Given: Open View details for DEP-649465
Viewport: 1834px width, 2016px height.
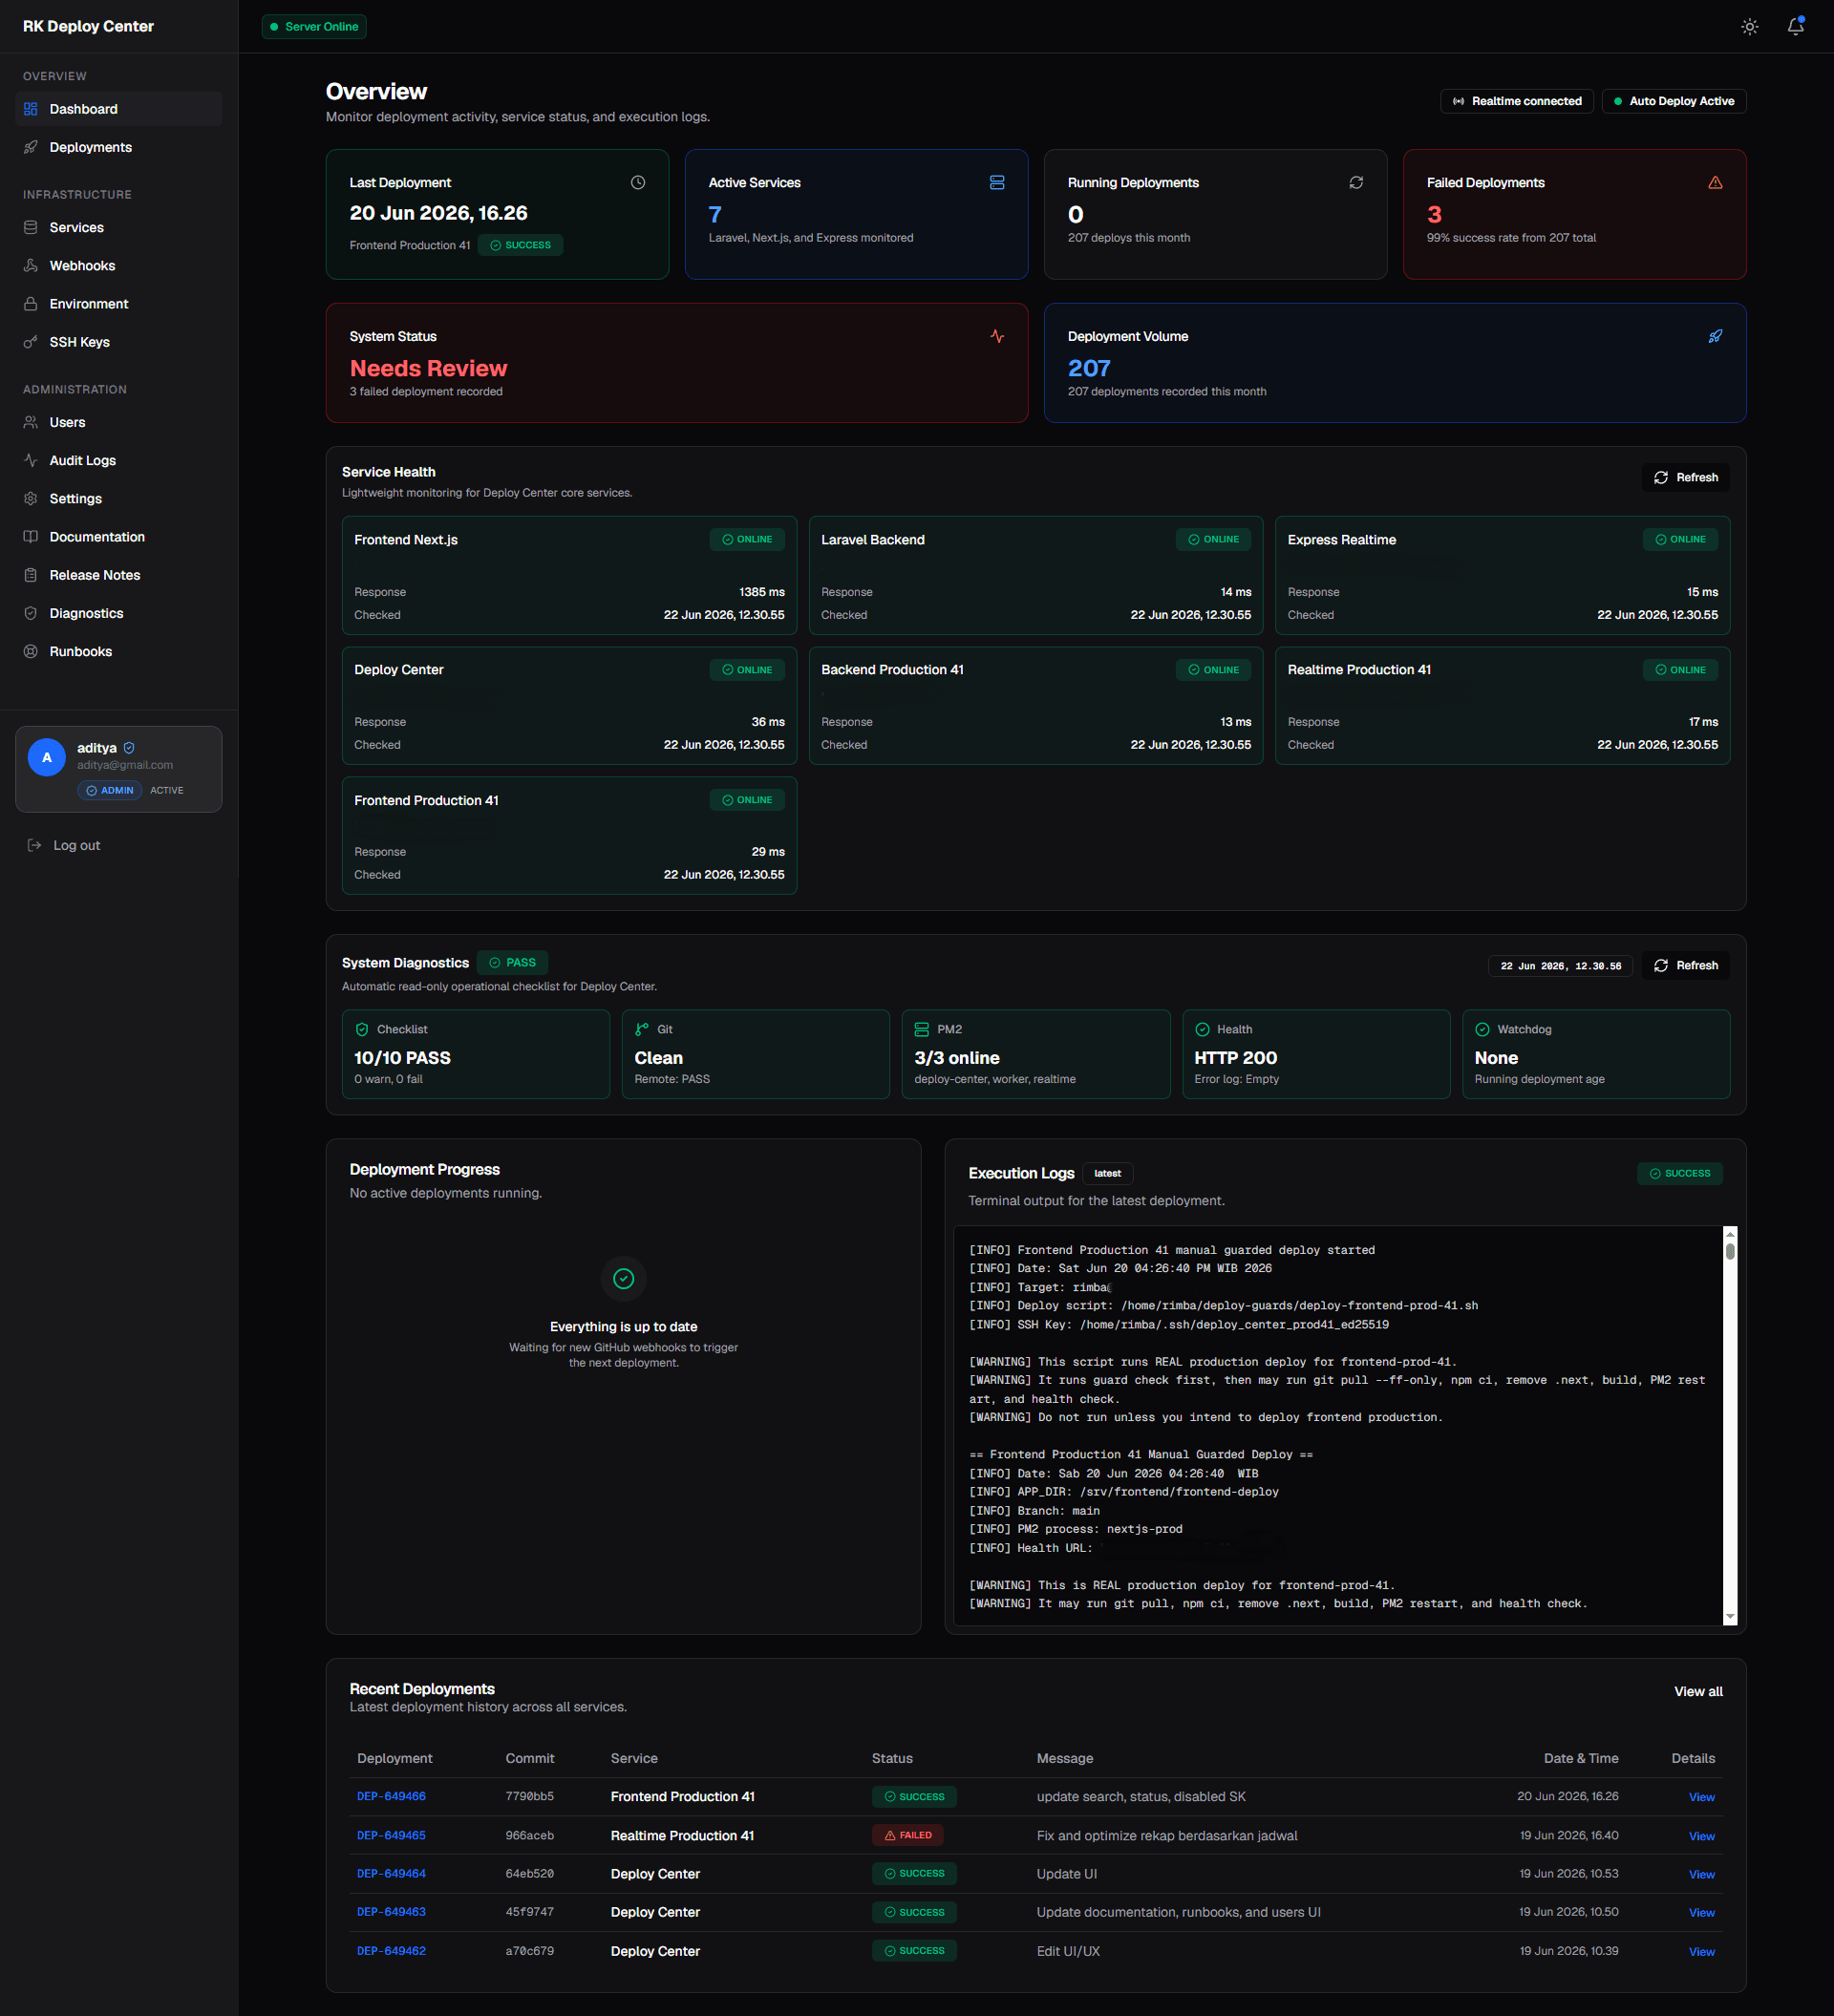Looking at the screenshot, I should 1701,1836.
